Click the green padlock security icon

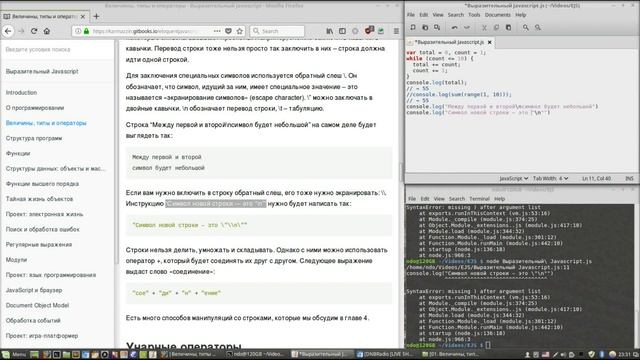[86, 31]
